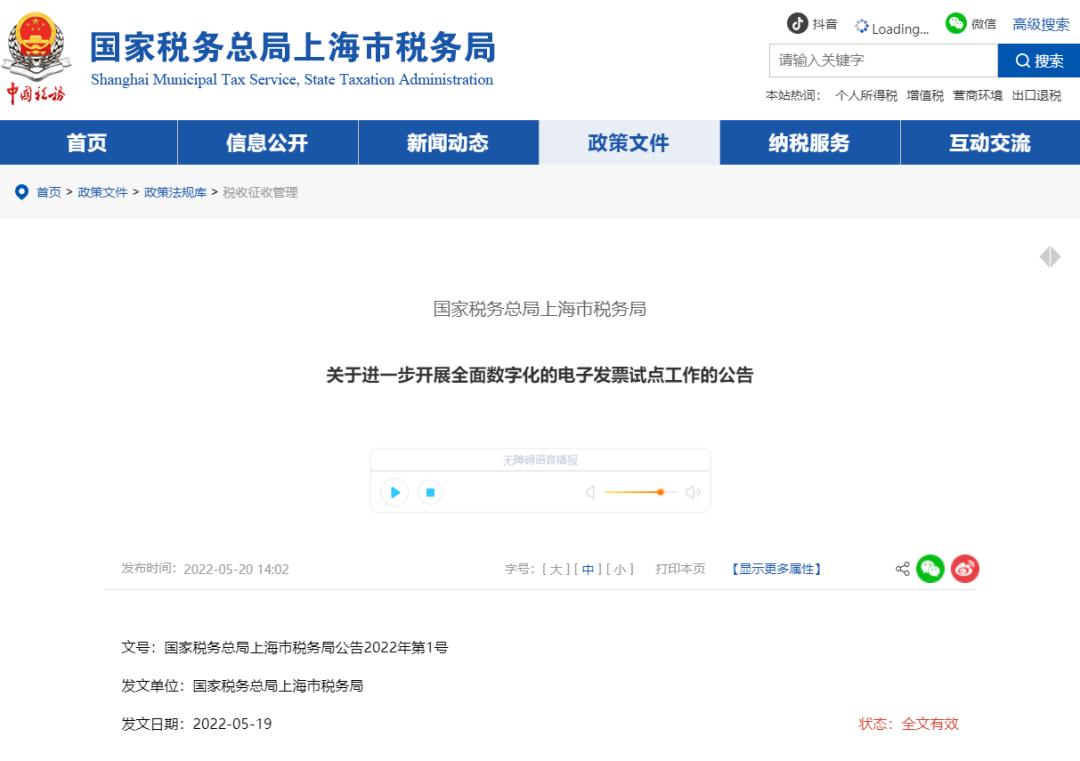Share the article to Weibo (red icon)

click(x=963, y=568)
